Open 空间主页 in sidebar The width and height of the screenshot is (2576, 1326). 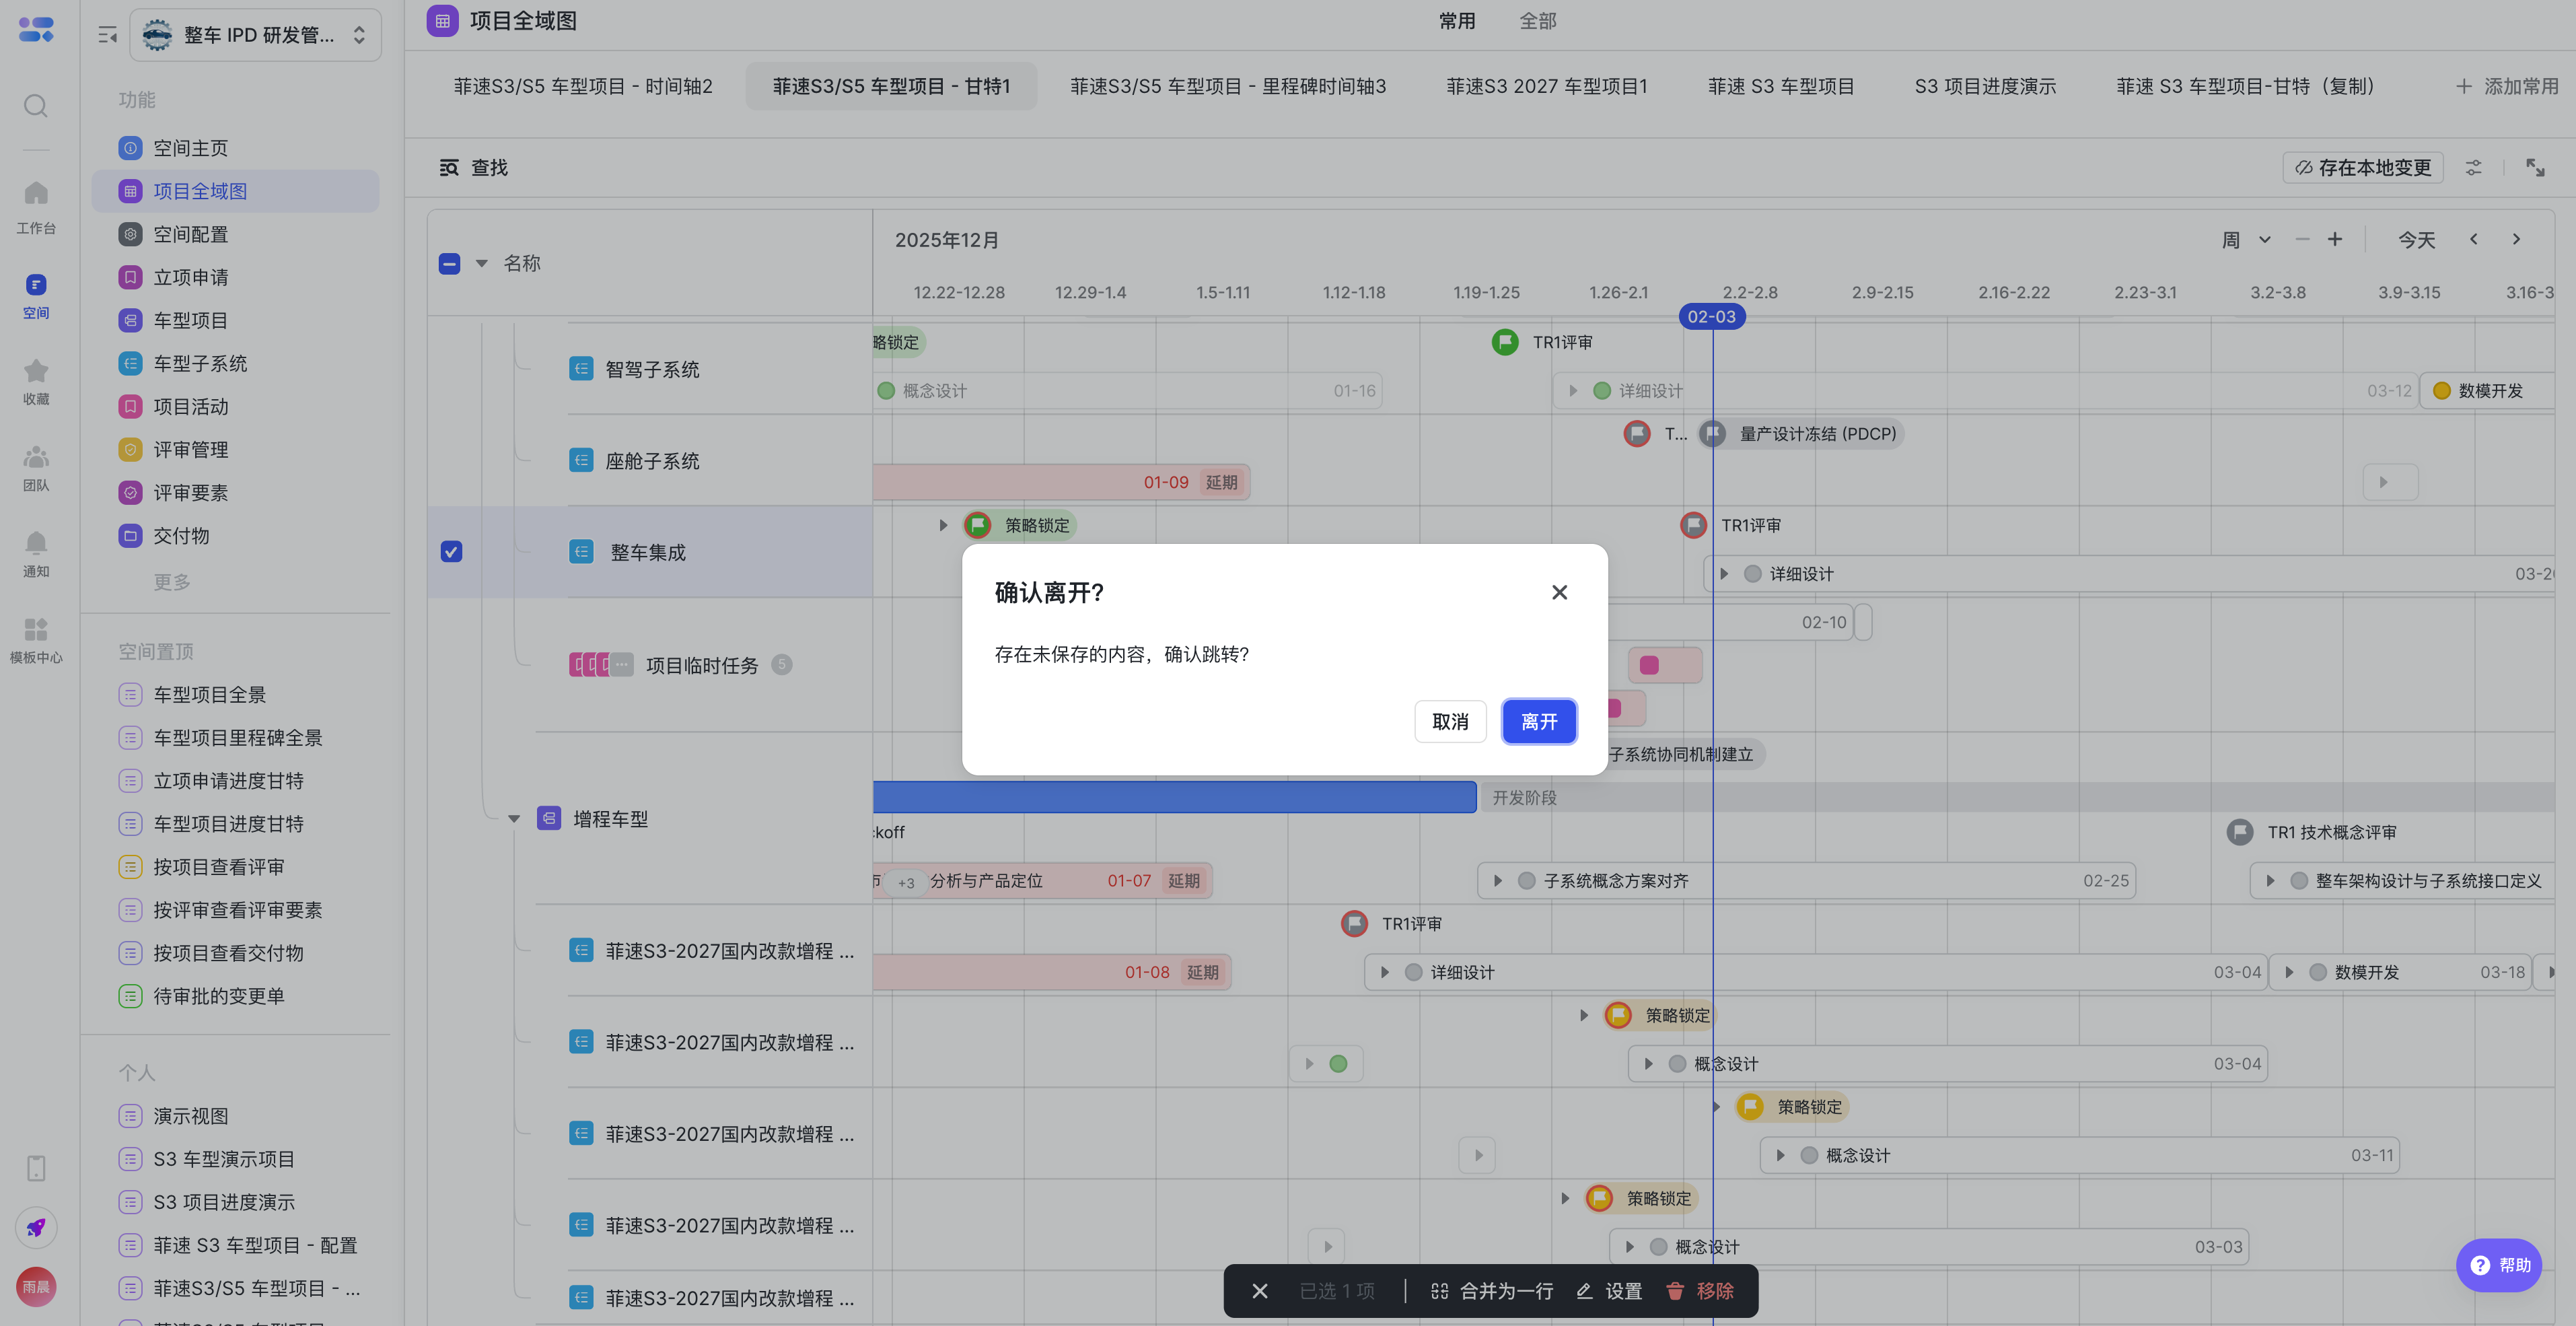[x=236, y=148]
